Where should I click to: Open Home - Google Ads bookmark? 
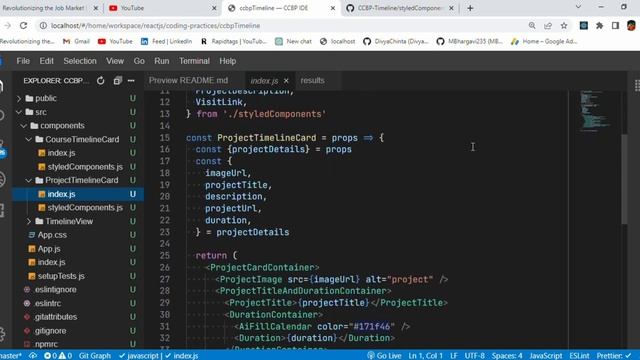(x=544, y=41)
